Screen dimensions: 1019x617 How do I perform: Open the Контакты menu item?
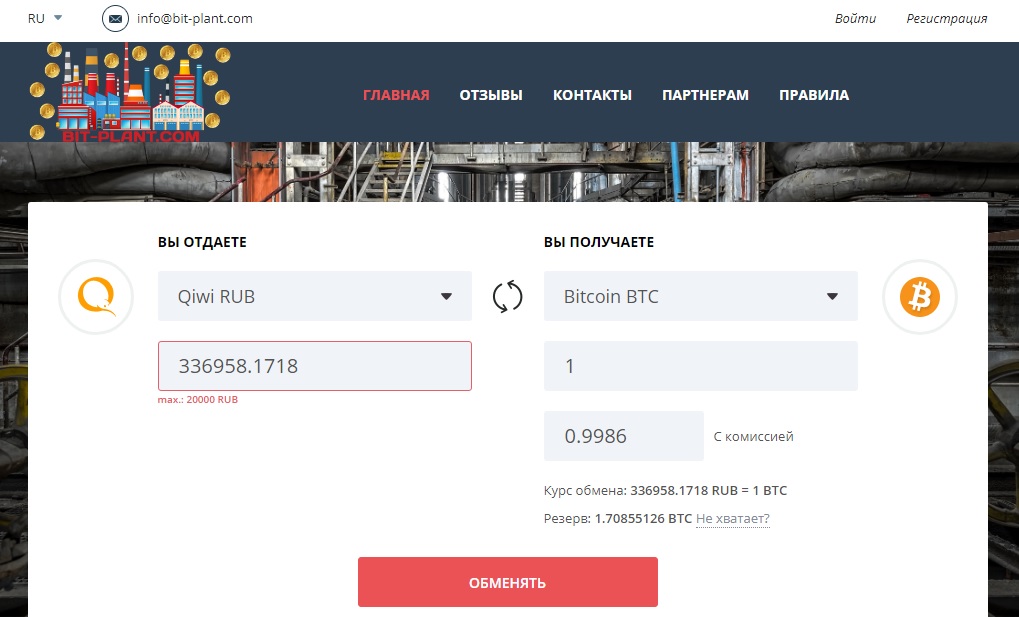click(592, 96)
